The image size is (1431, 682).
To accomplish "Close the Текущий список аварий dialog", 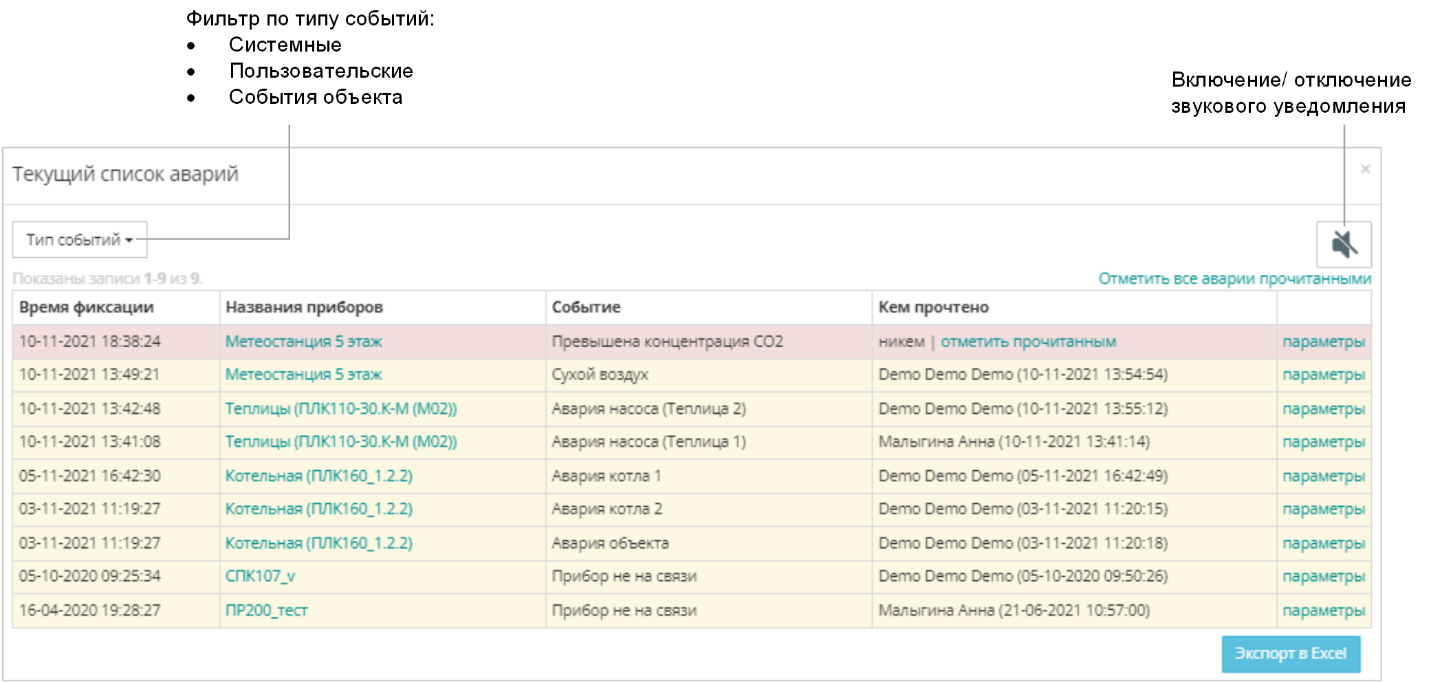I will click(x=1365, y=170).
